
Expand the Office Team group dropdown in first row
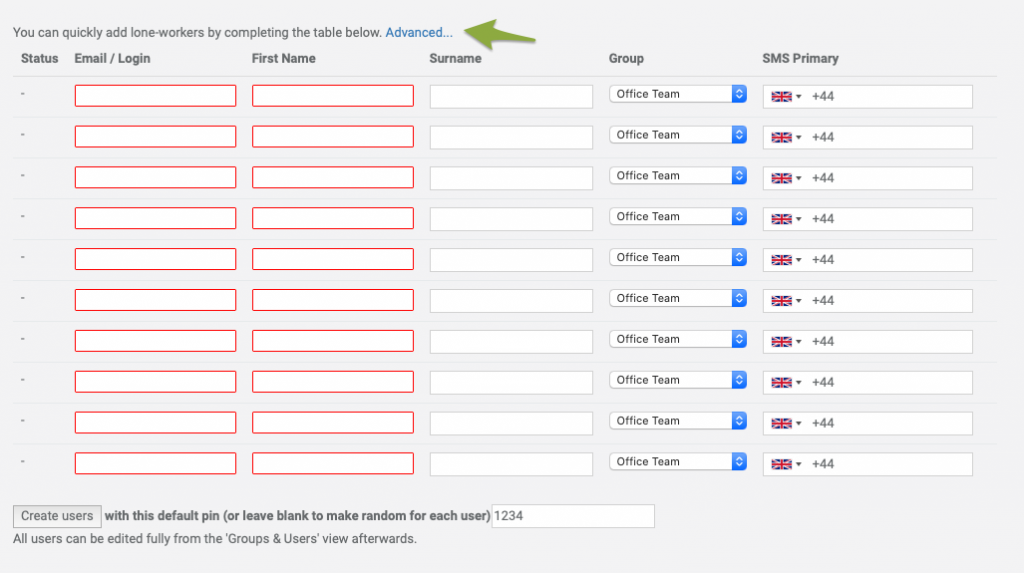click(x=678, y=94)
